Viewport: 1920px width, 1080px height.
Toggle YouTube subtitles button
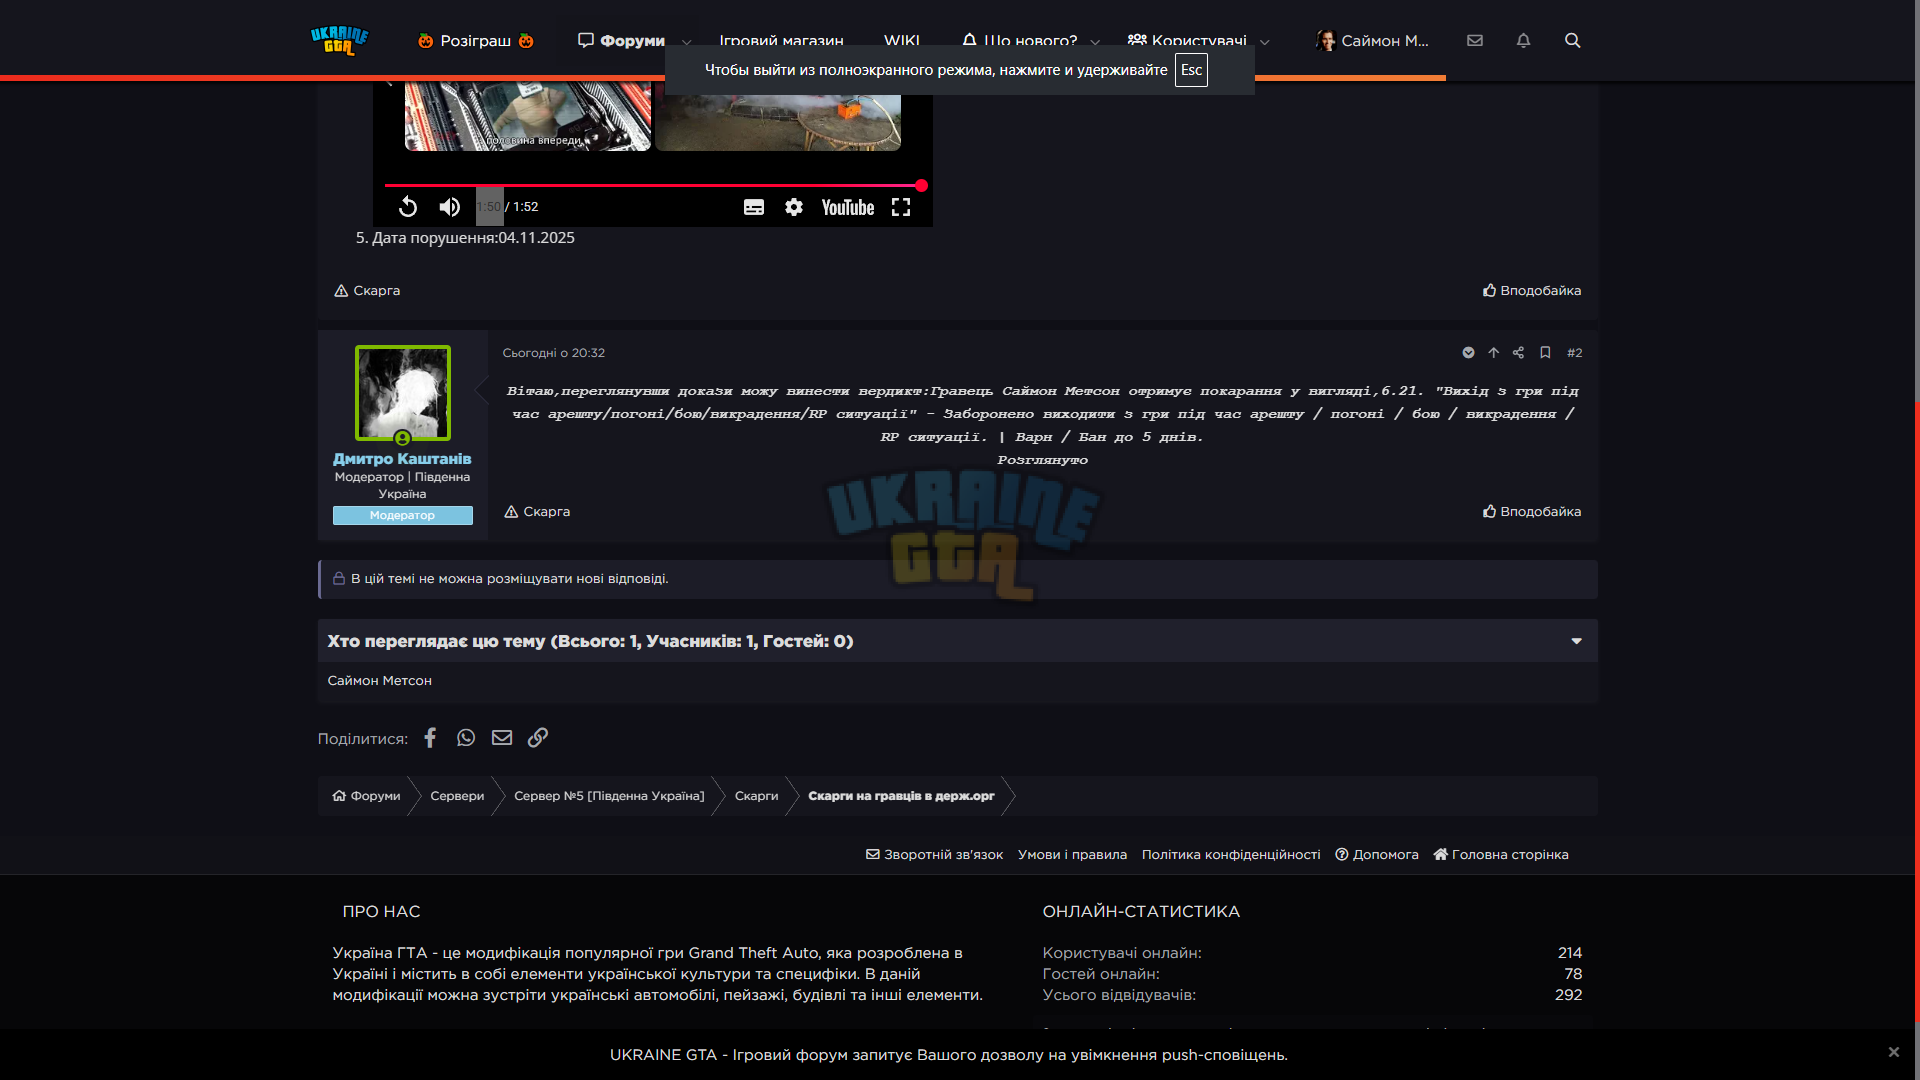(x=754, y=207)
